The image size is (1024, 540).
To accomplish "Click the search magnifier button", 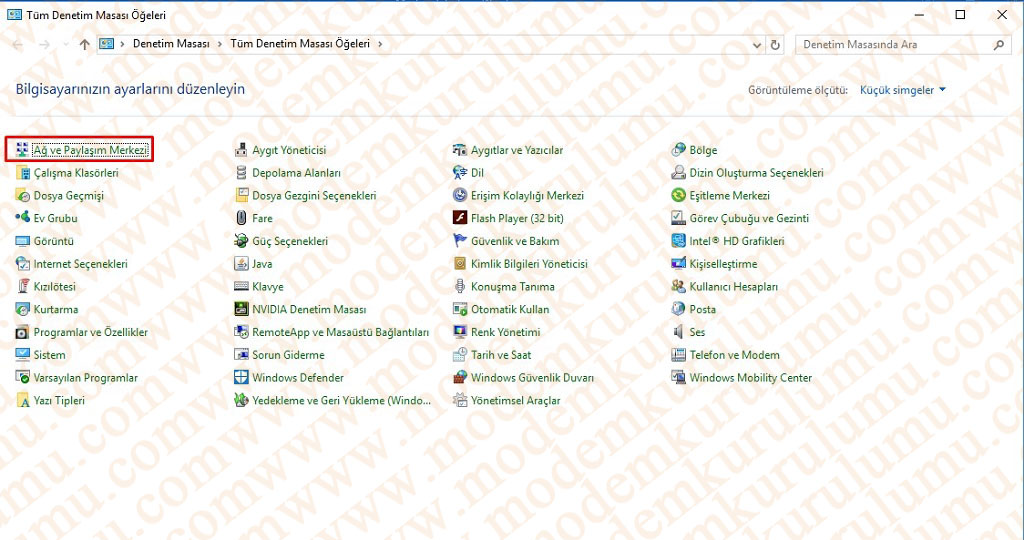I will [999, 45].
